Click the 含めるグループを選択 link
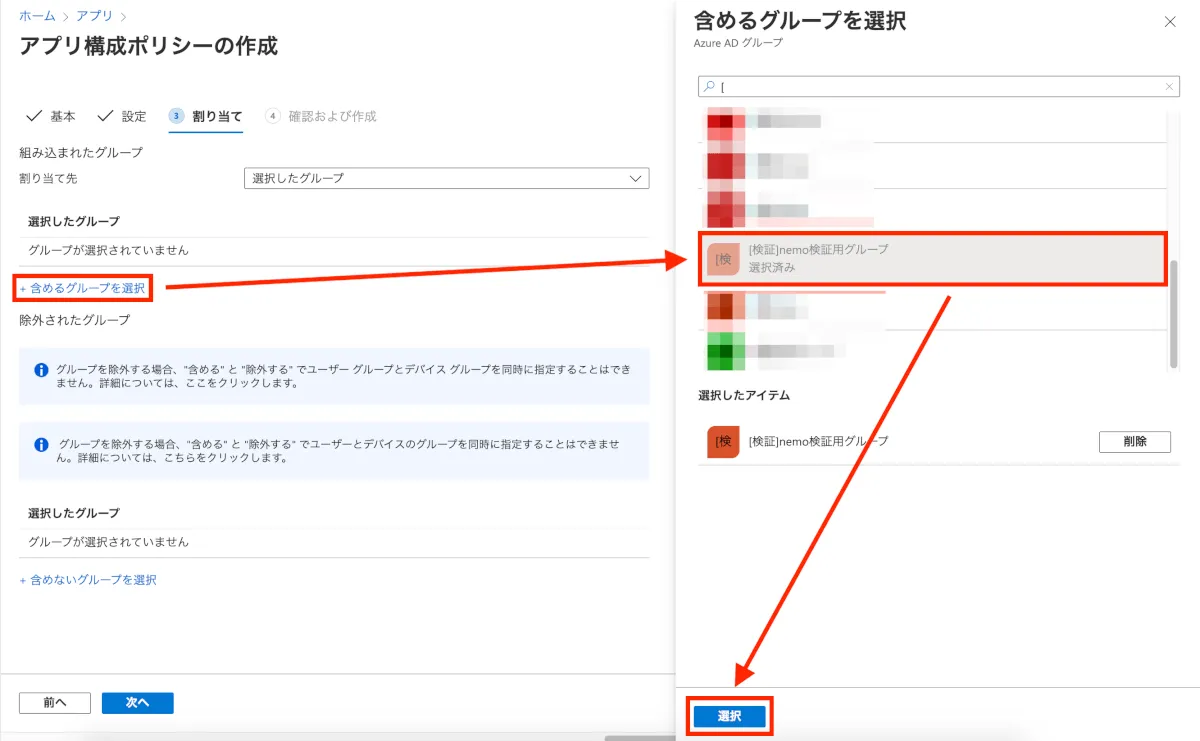 [x=83, y=288]
